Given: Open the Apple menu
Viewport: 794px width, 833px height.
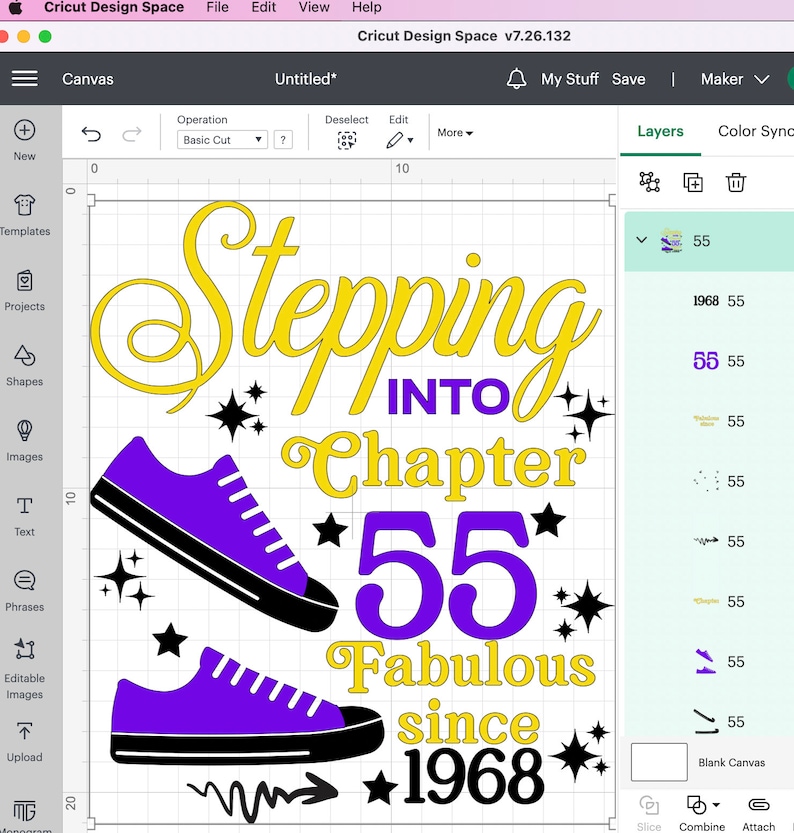Looking at the screenshot, I should click(x=15, y=8).
